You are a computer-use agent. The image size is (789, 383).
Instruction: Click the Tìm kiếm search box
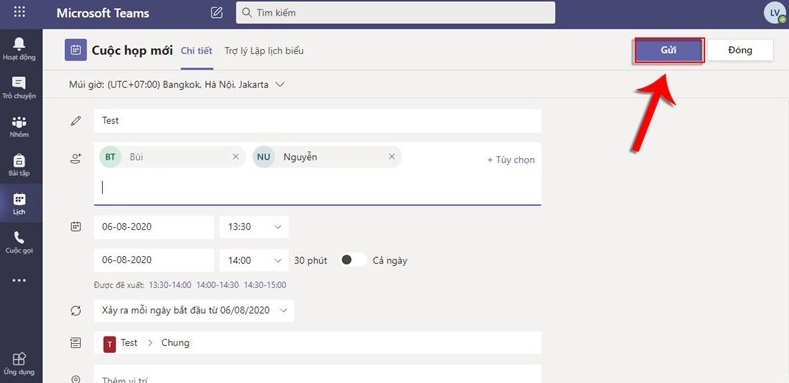click(x=396, y=13)
